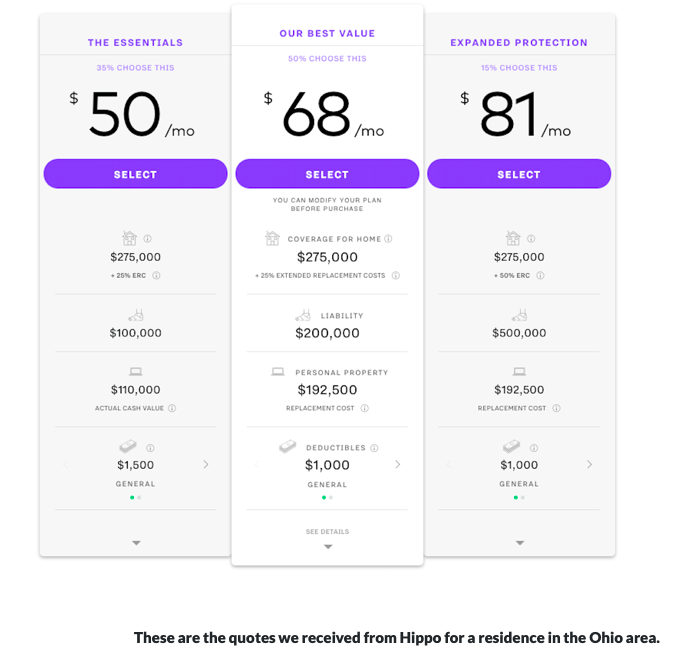Open the See Details link
Image resolution: width=684 pixels, height=663 pixels.
click(x=327, y=532)
